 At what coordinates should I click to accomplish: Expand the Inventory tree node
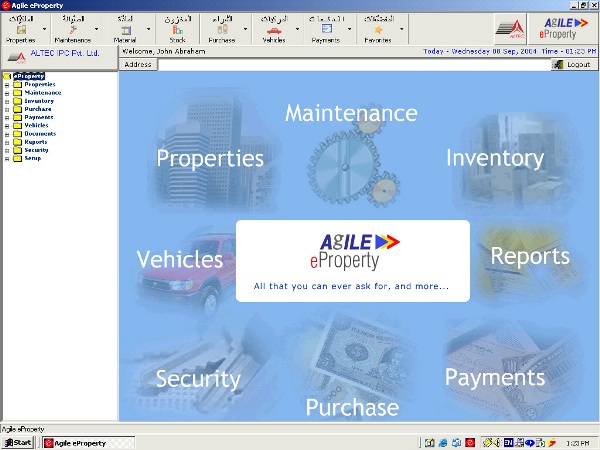(x=7, y=101)
